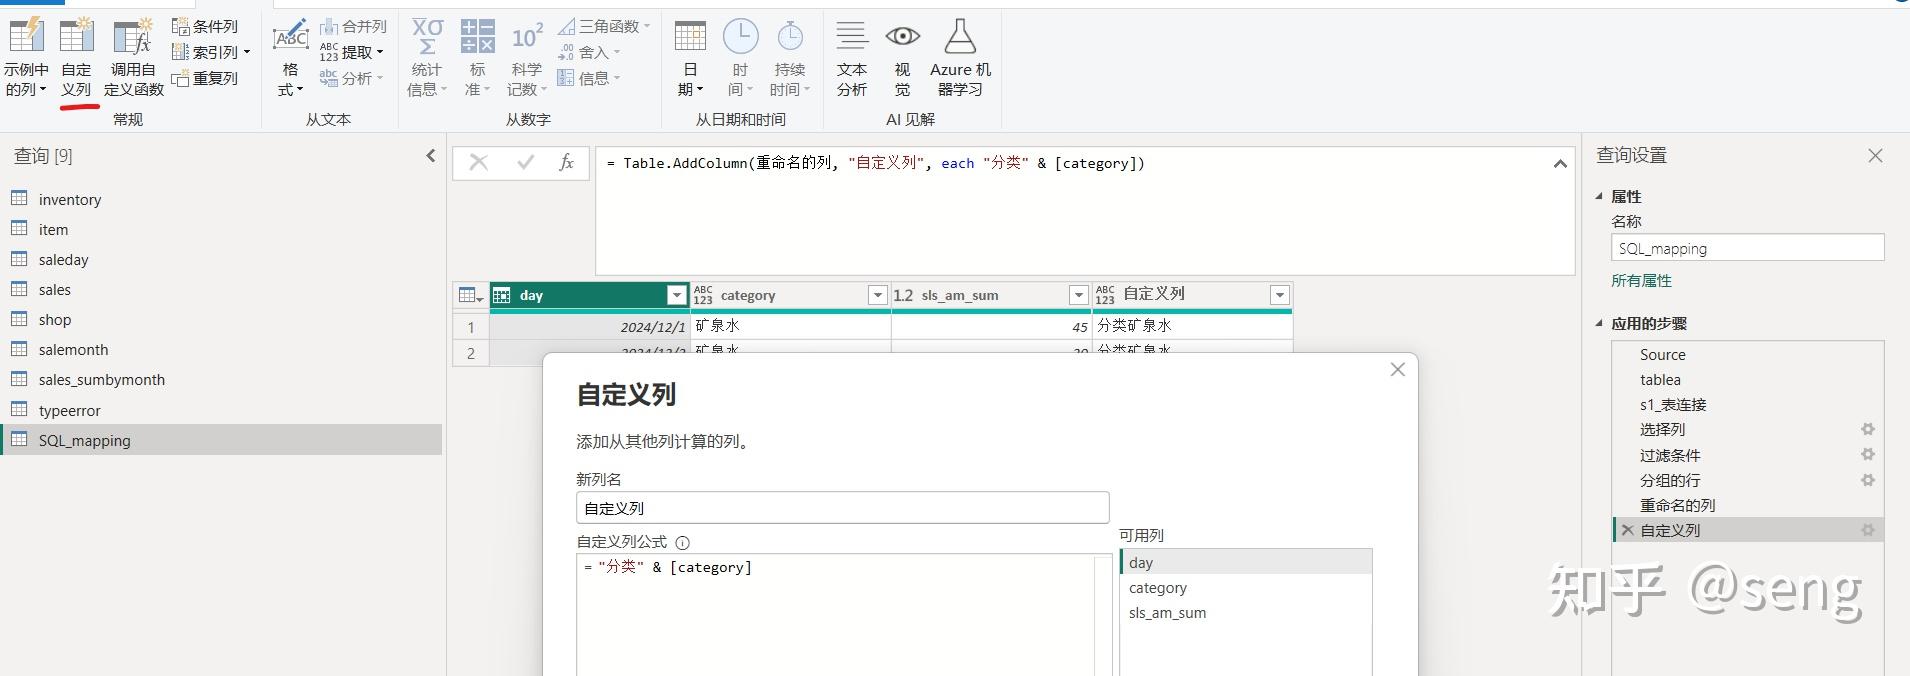Click the category column data type icon
This screenshot has width=1910, height=676.
(x=704, y=295)
